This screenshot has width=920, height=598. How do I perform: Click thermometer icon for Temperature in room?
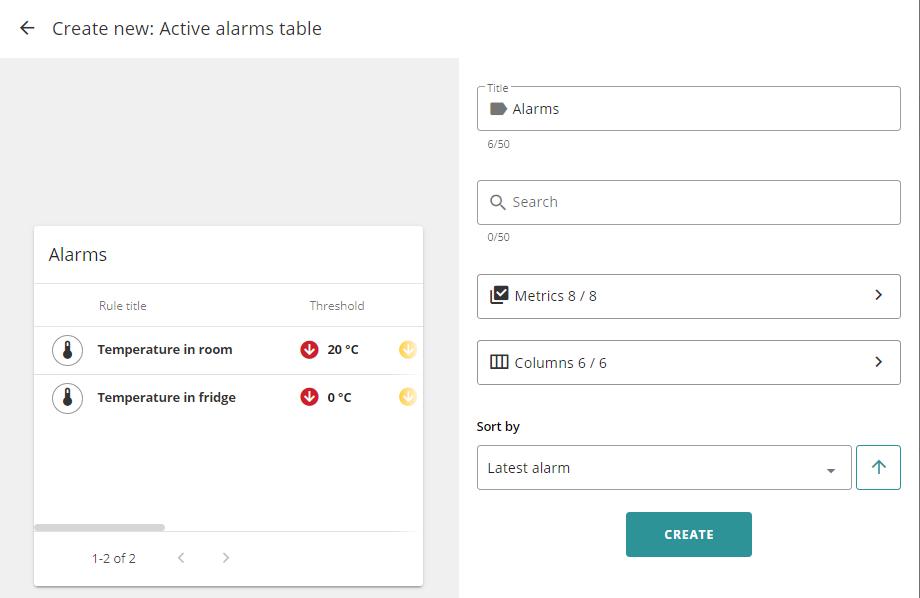point(67,350)
